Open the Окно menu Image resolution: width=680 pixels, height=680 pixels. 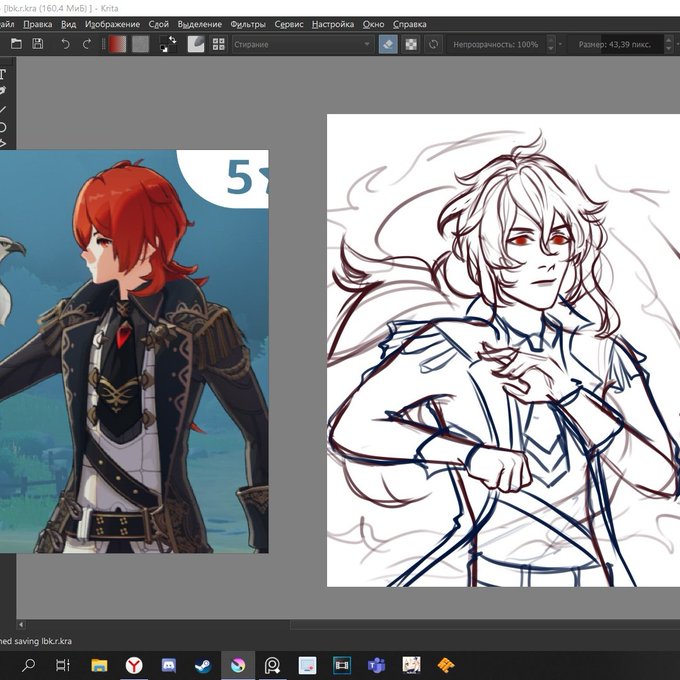tap(373, 24)
